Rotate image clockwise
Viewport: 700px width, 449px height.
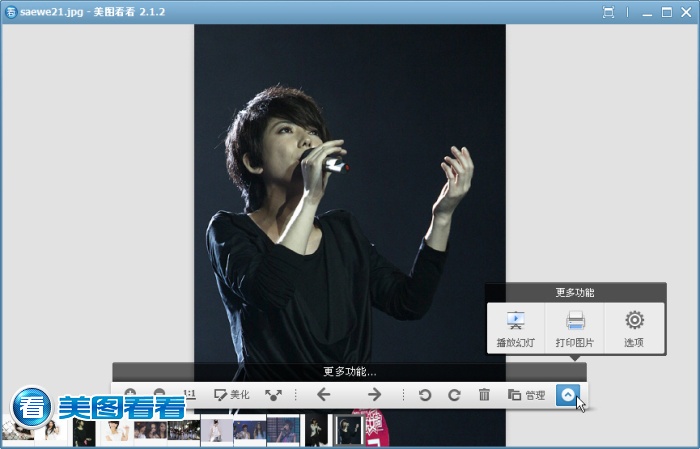[454, 395]
